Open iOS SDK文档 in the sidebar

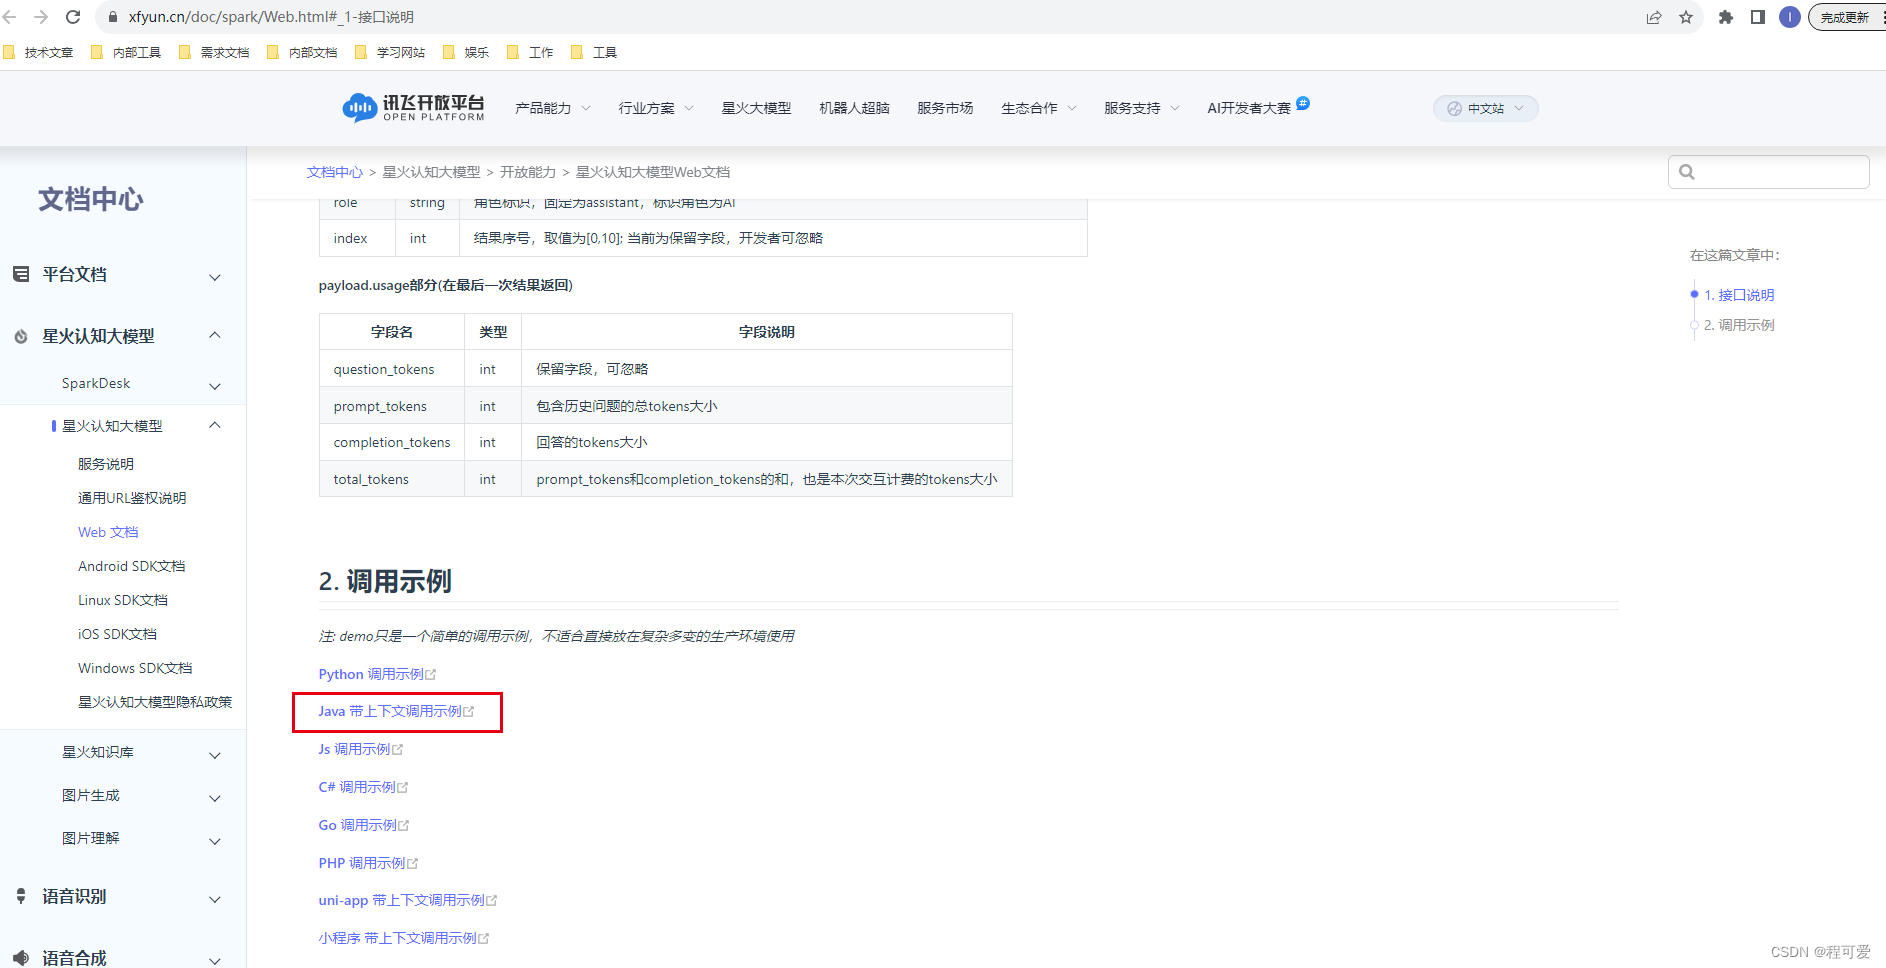(117, 634)
